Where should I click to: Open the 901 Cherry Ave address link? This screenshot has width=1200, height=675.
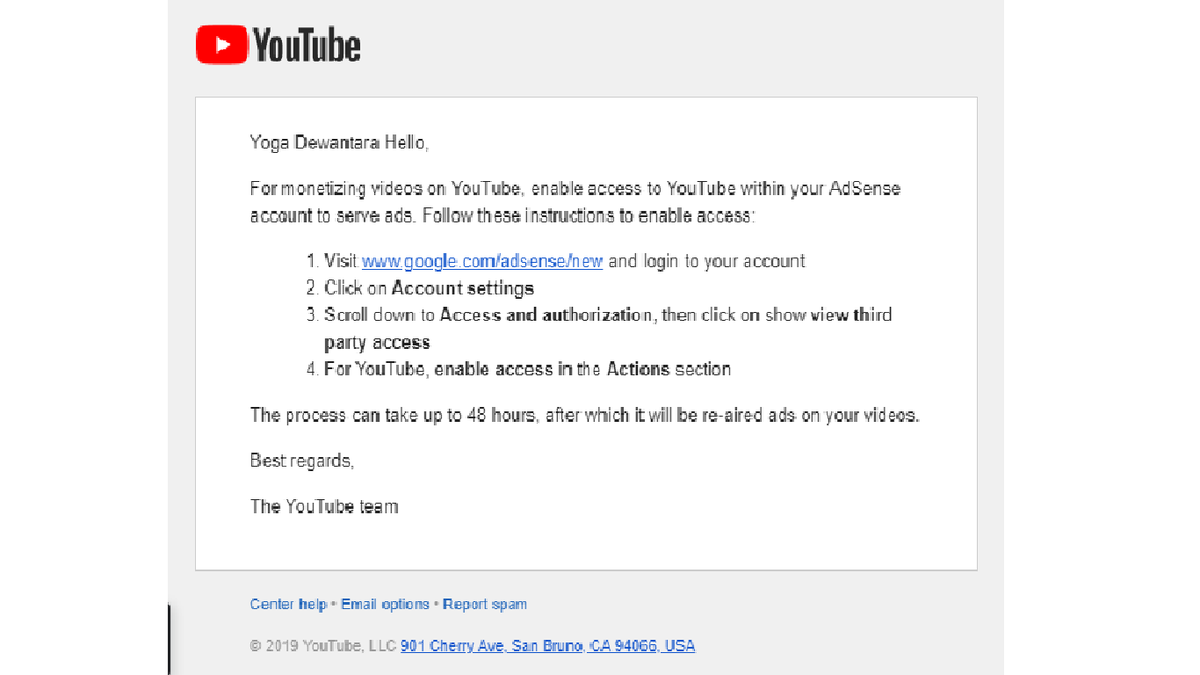(548, 646)
